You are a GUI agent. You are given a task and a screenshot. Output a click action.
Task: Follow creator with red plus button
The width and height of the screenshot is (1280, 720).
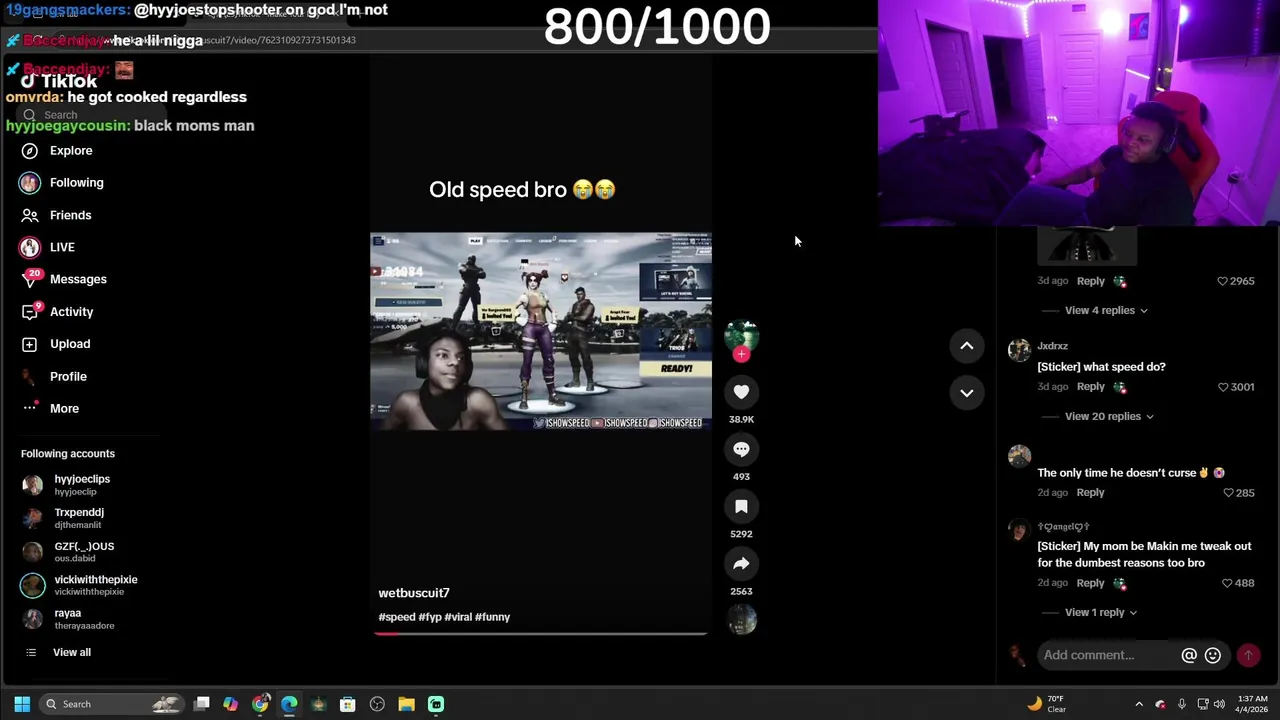pos(741,354)
